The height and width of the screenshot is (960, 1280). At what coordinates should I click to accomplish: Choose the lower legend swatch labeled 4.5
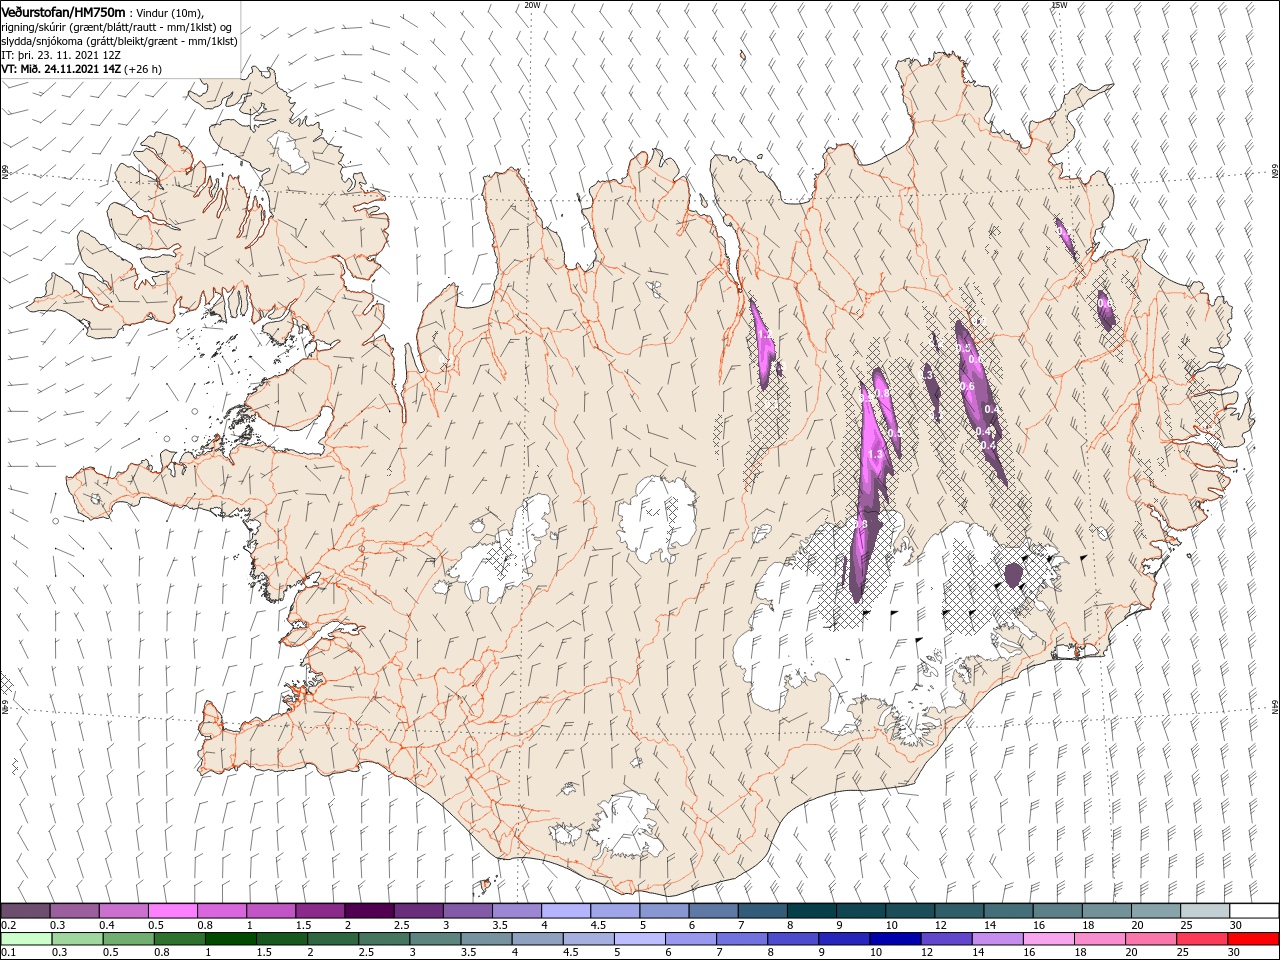(587, 939)
